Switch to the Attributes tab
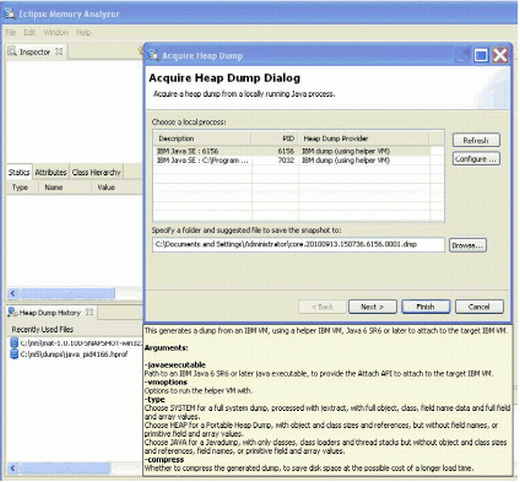Screen dimensions: 520x482 (x=51, y=172)
